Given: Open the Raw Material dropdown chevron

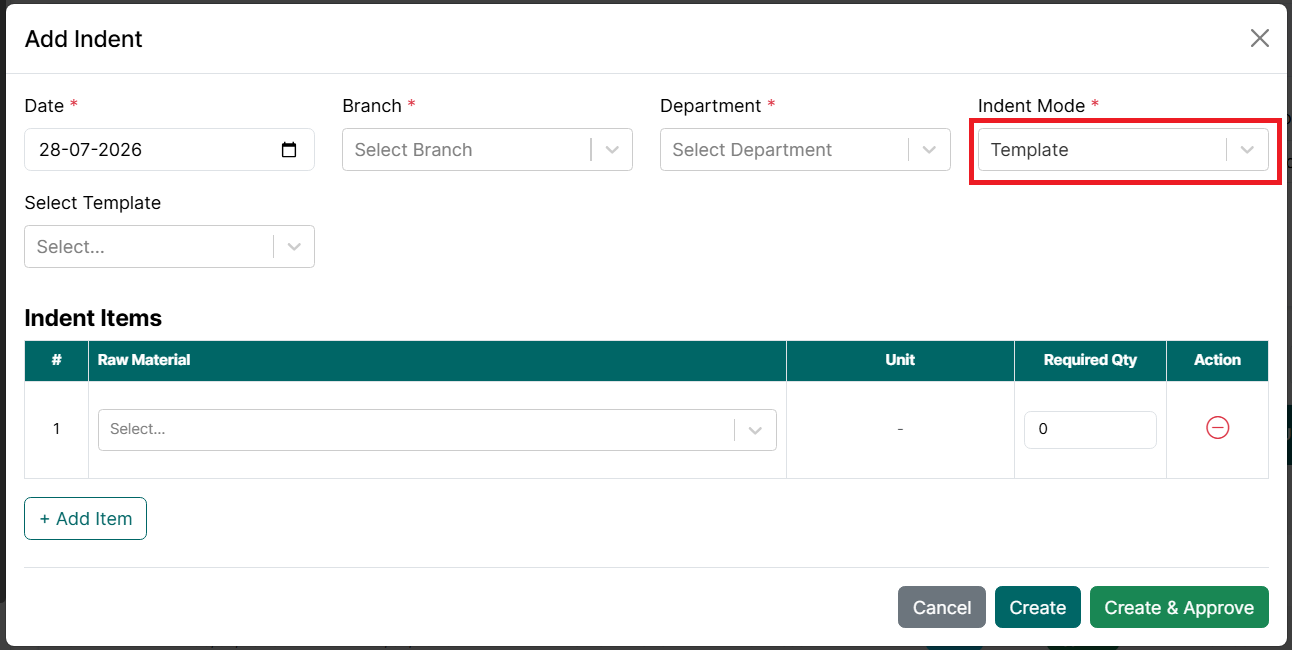Looking at the screenshot, I should [x=755, y=430].
